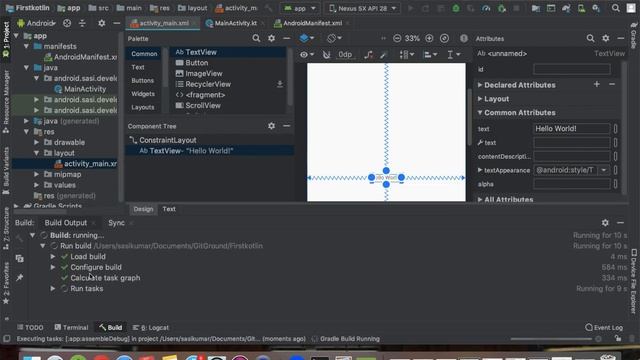Click the Make Project hammer icon
The height and width of the screenshot is (360, 640).
(269, 8)
